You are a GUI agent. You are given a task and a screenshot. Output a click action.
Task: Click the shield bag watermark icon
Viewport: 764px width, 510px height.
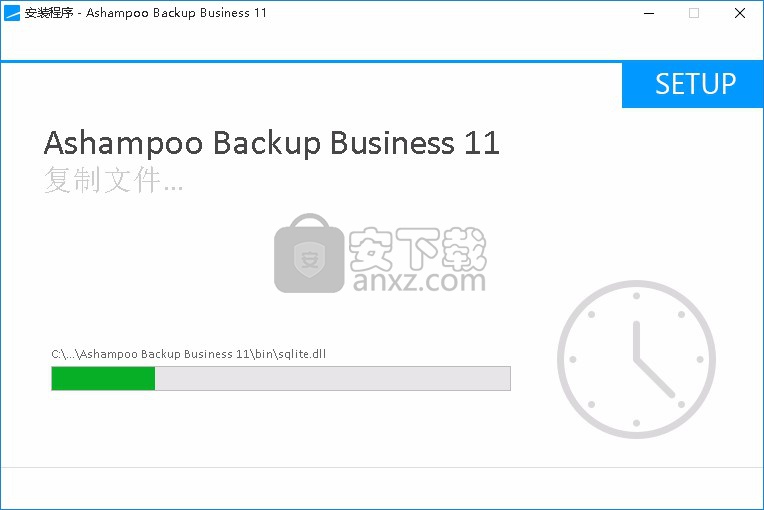(x=309, y=254)
